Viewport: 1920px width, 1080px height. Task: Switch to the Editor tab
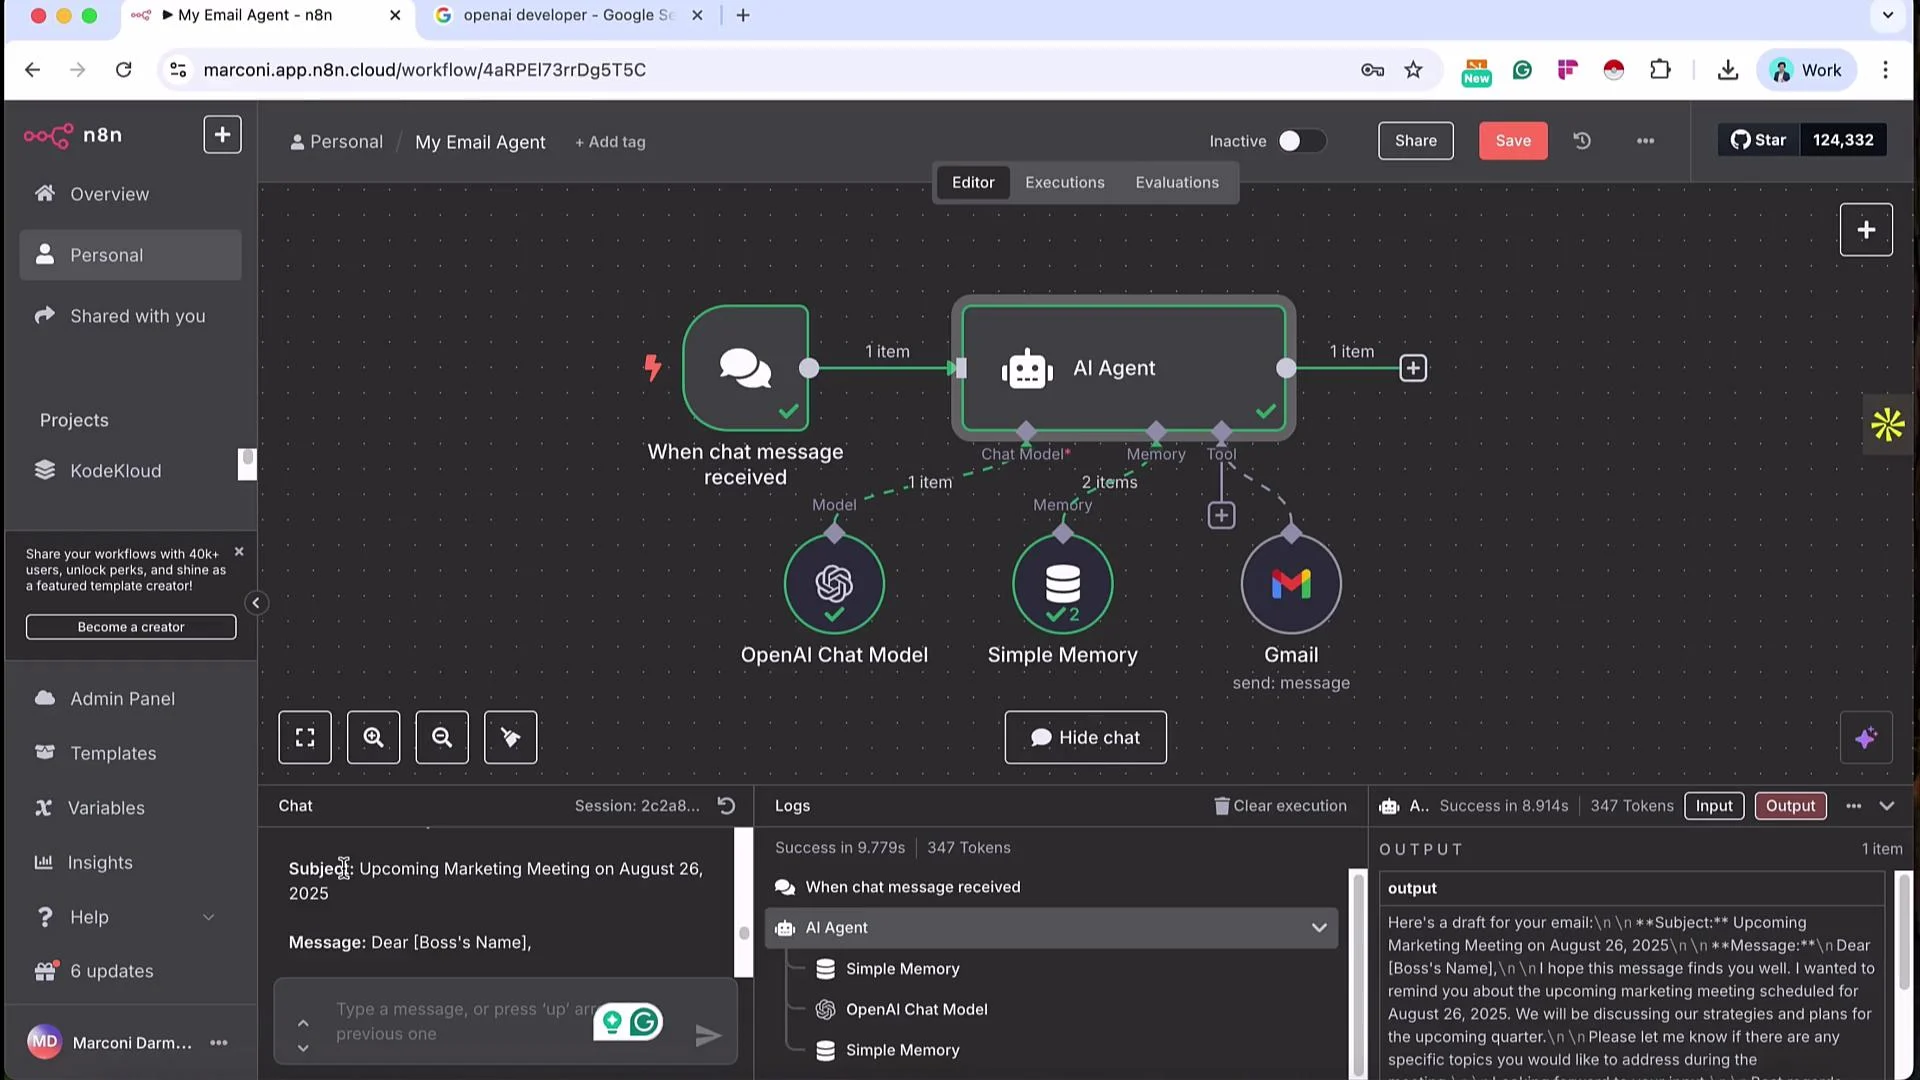[x=973, y=183]
